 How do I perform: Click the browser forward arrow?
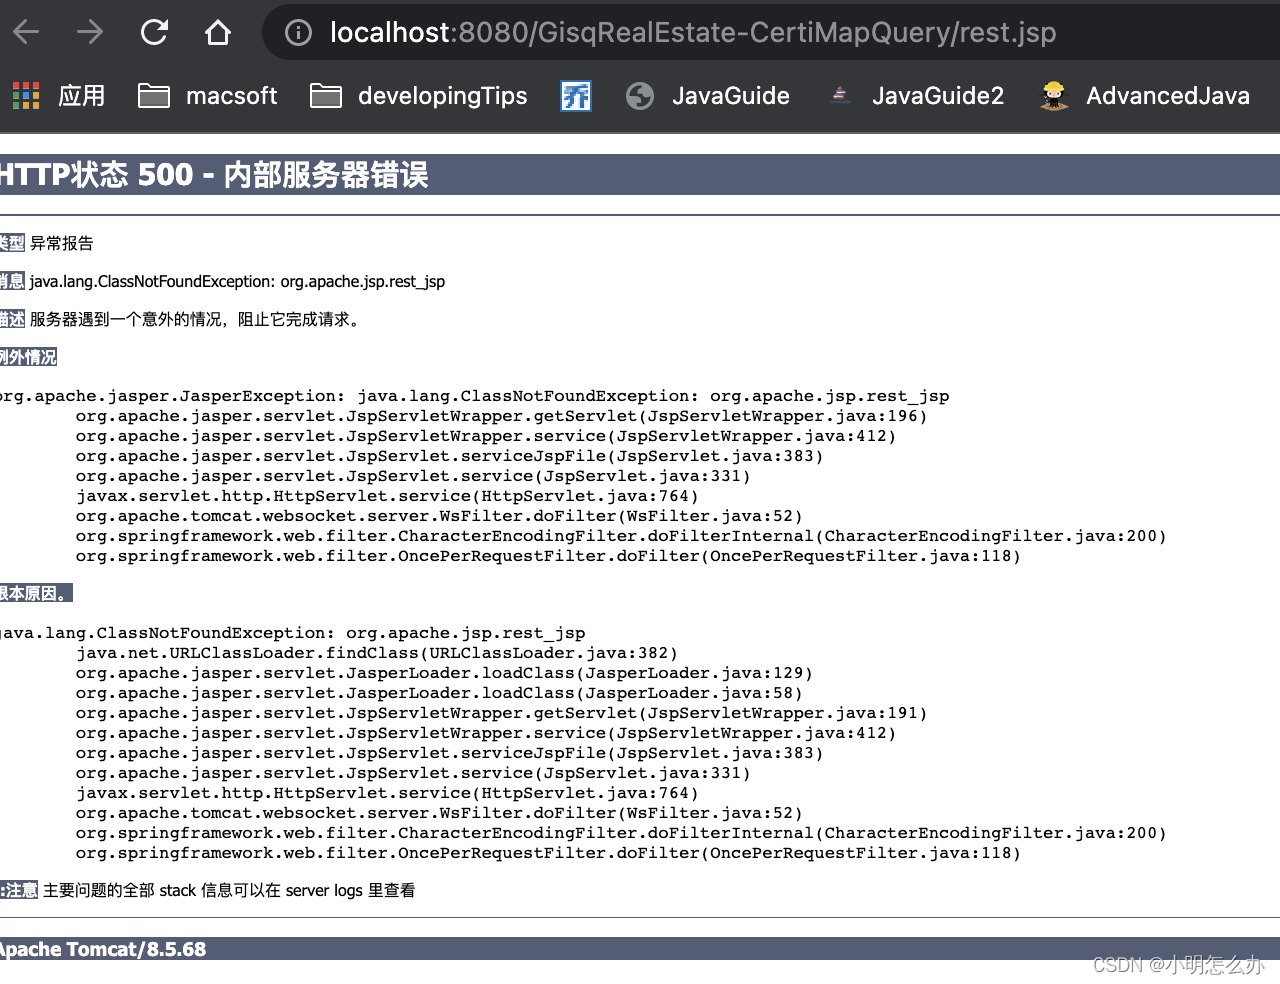(x=90, y=31)
